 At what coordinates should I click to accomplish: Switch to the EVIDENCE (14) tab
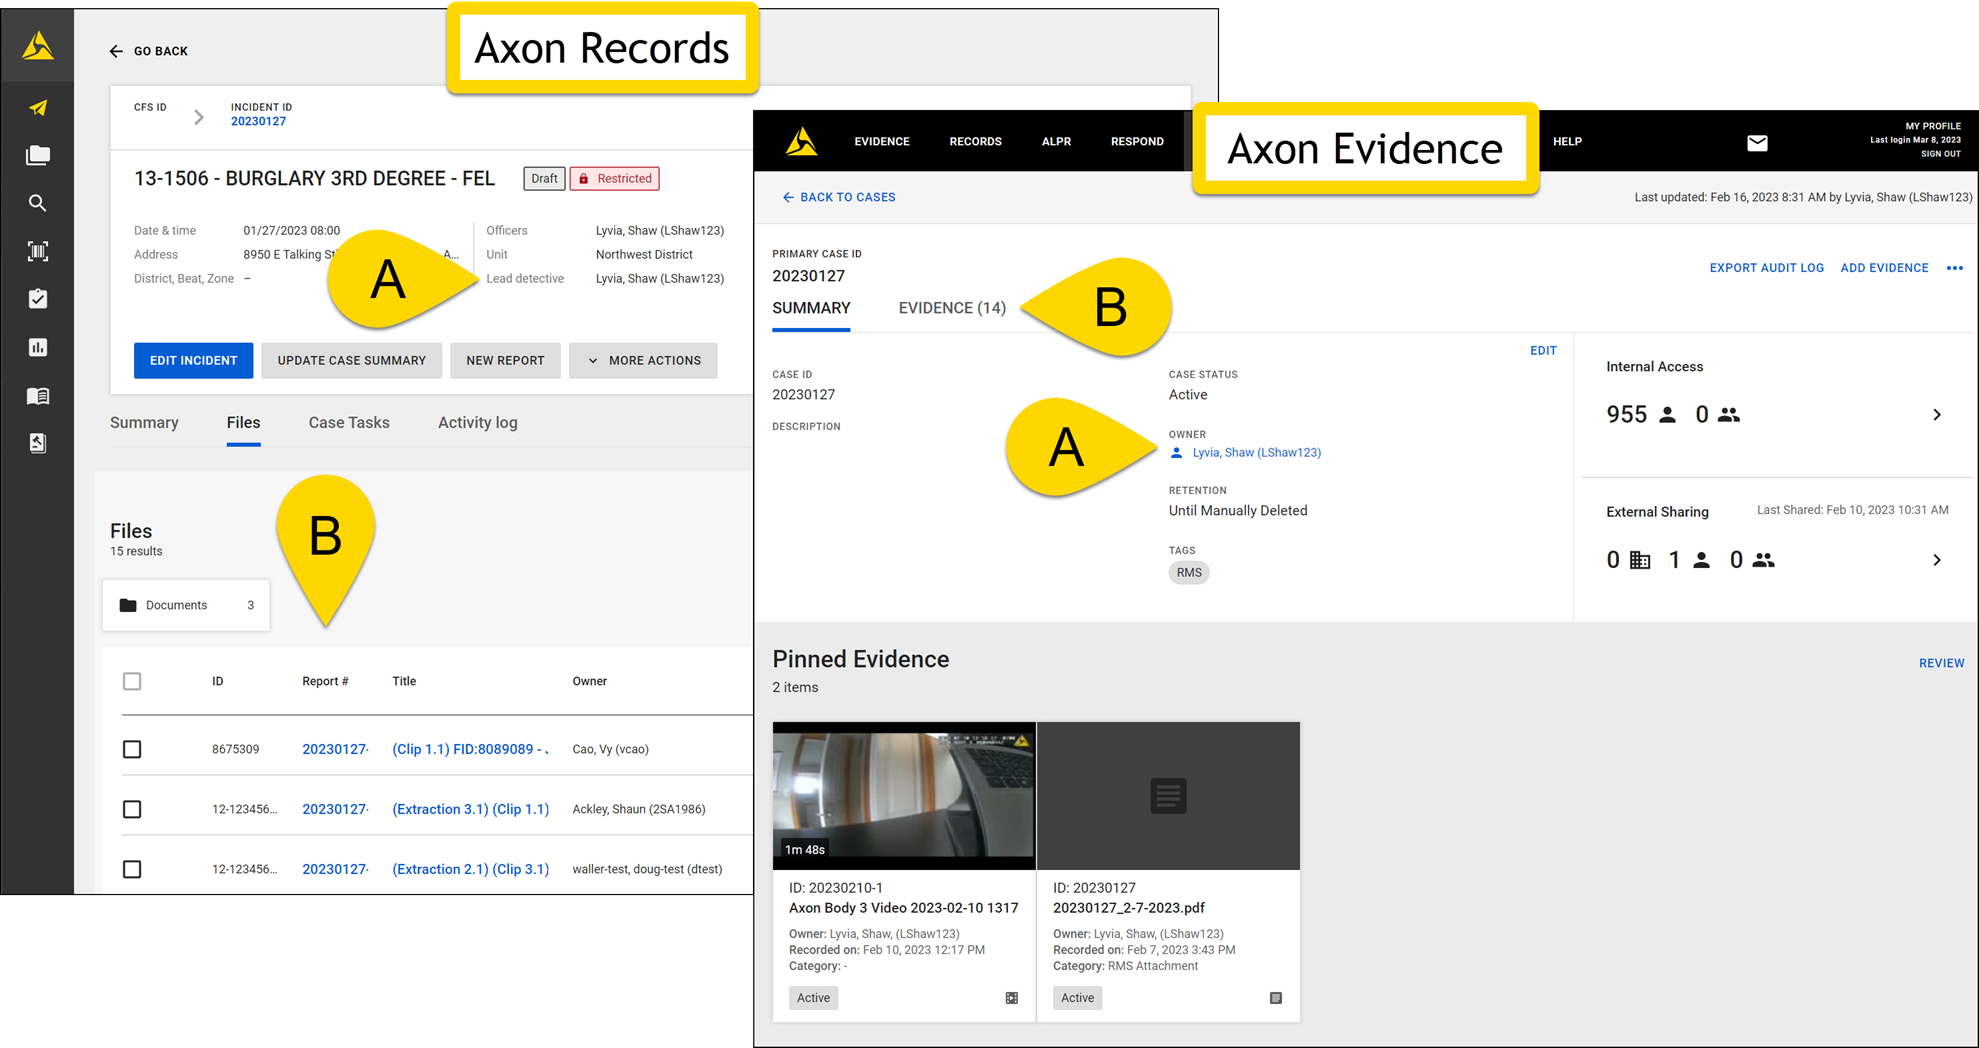951,308
